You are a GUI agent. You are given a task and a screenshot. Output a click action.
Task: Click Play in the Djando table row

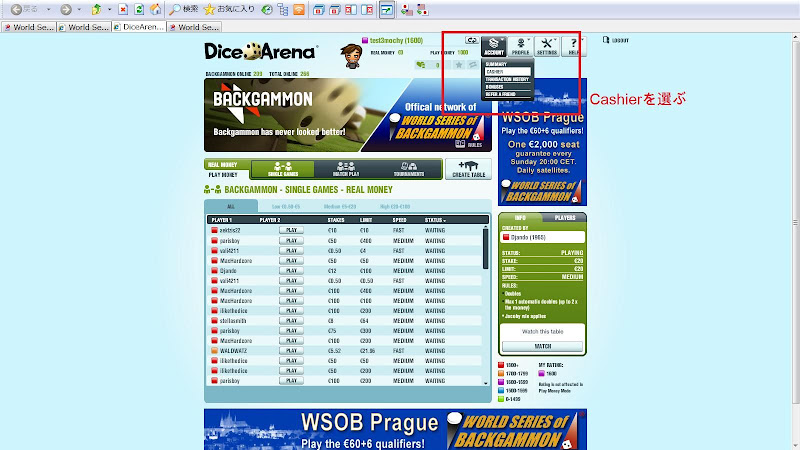pyautogui.click(x=291, y=270)
